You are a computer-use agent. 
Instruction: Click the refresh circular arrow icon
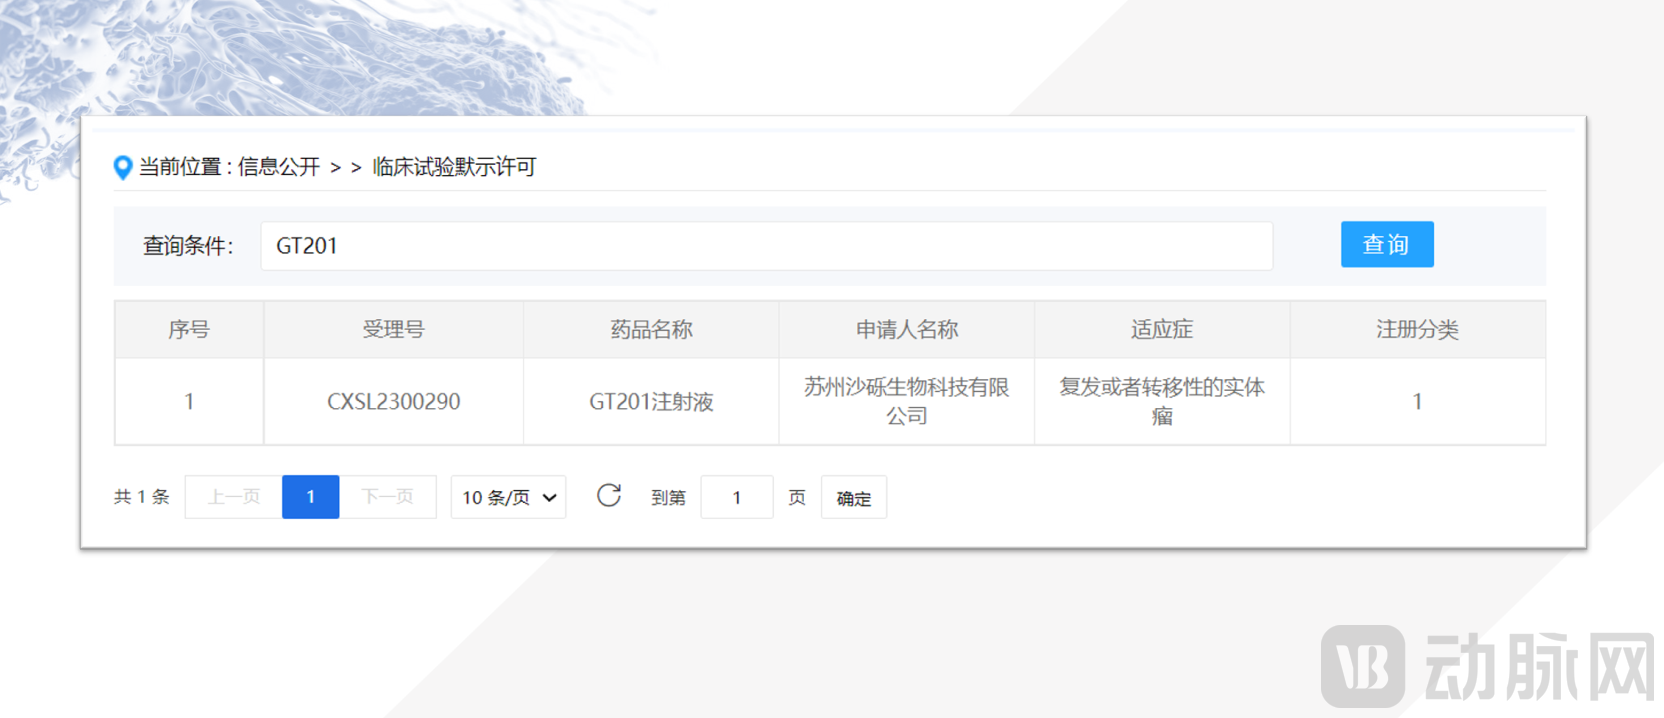(609, 495)
